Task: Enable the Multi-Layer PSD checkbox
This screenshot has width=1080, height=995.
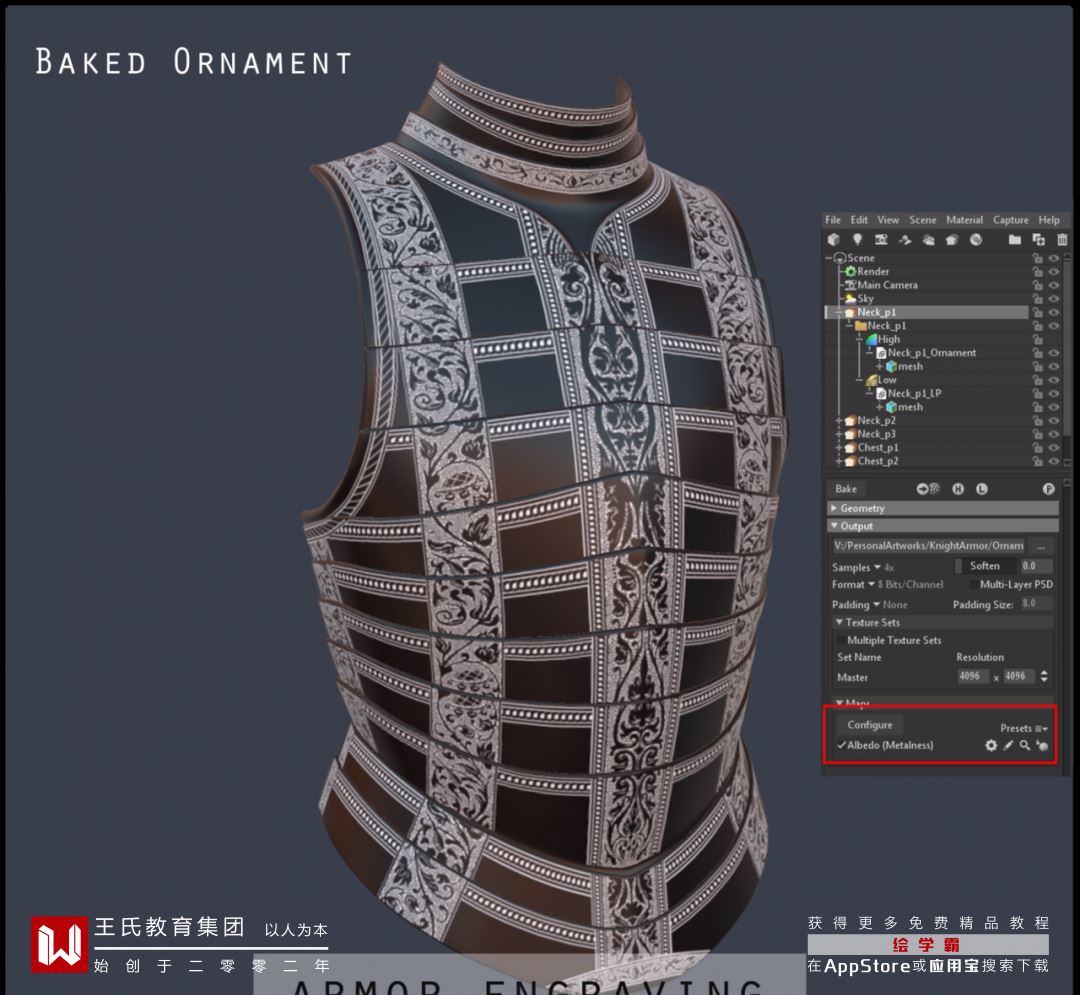Action: [x=973, y=585]
